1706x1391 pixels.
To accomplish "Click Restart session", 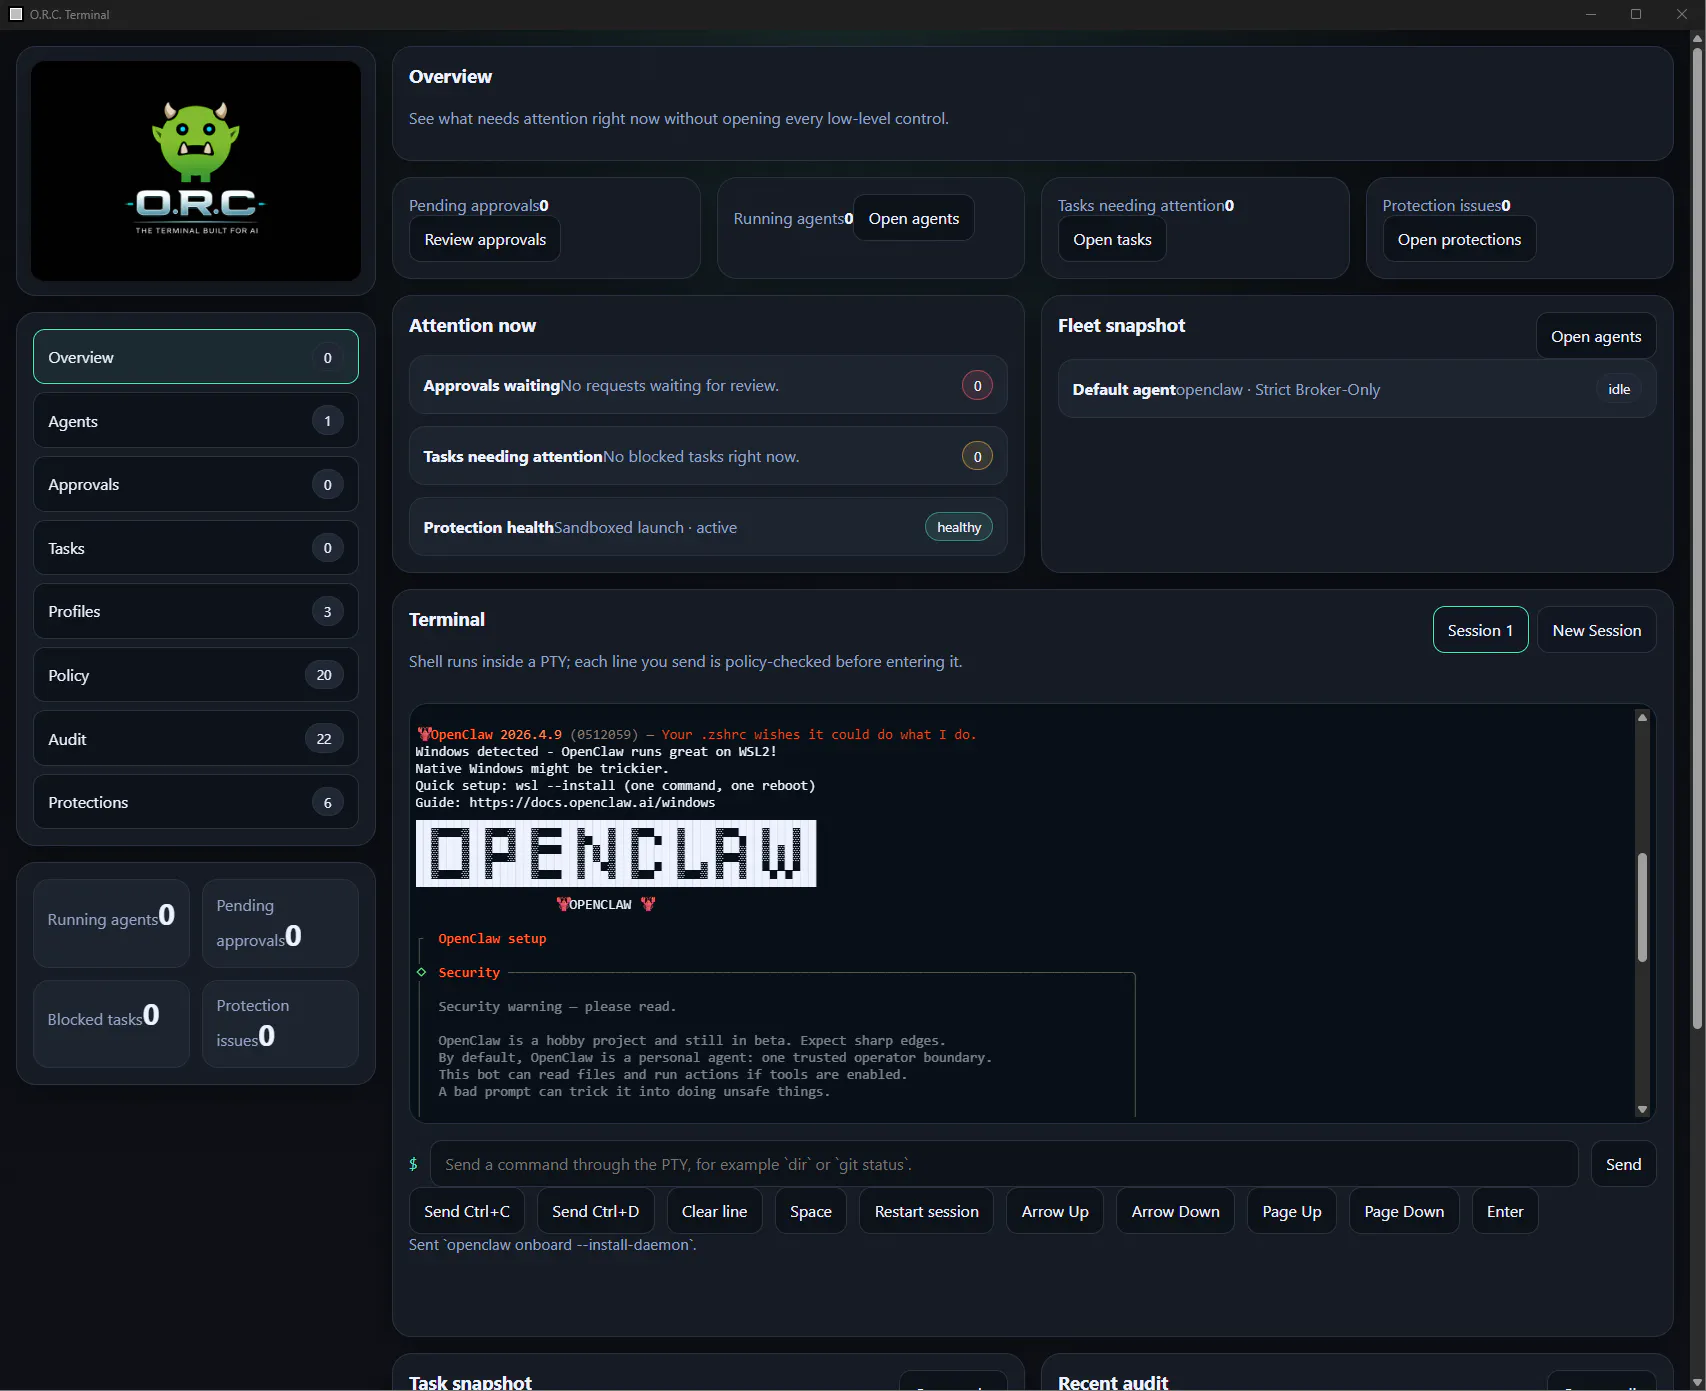I will click(x=926, y=1211).
